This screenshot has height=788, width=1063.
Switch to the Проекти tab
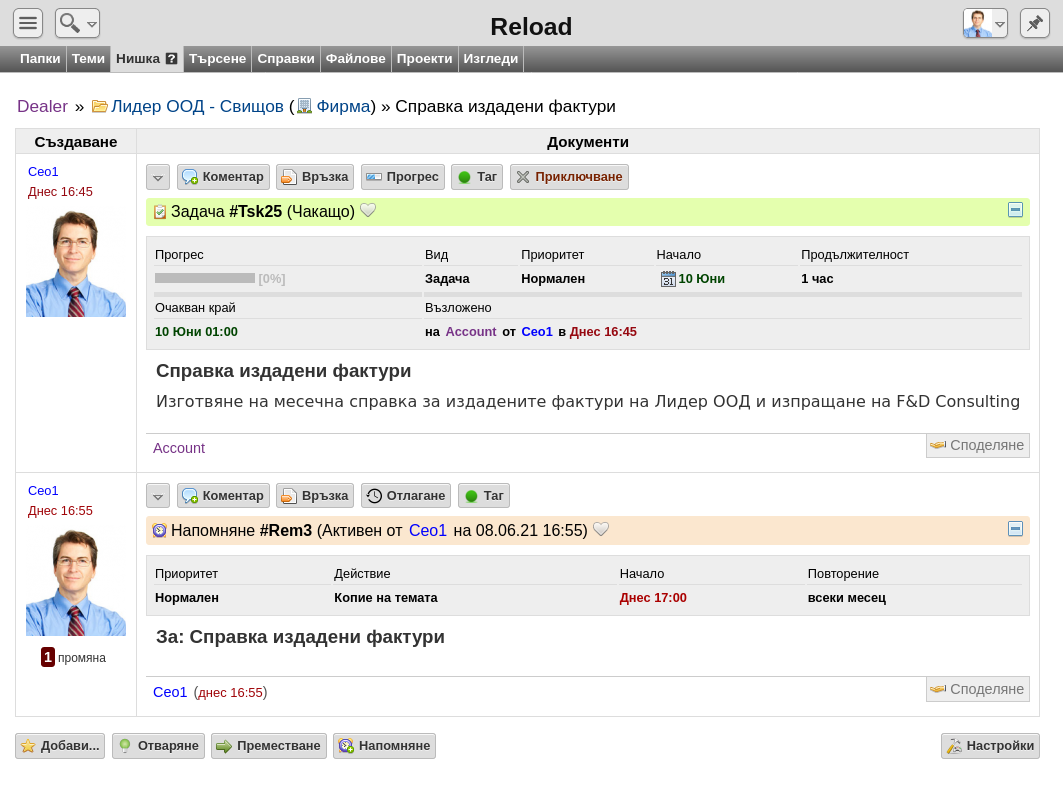click(x=424, y=59)
